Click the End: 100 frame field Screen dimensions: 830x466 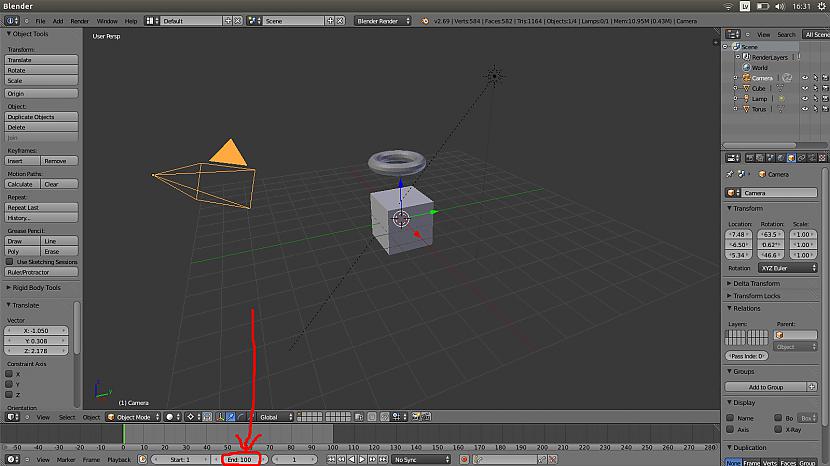240,459
